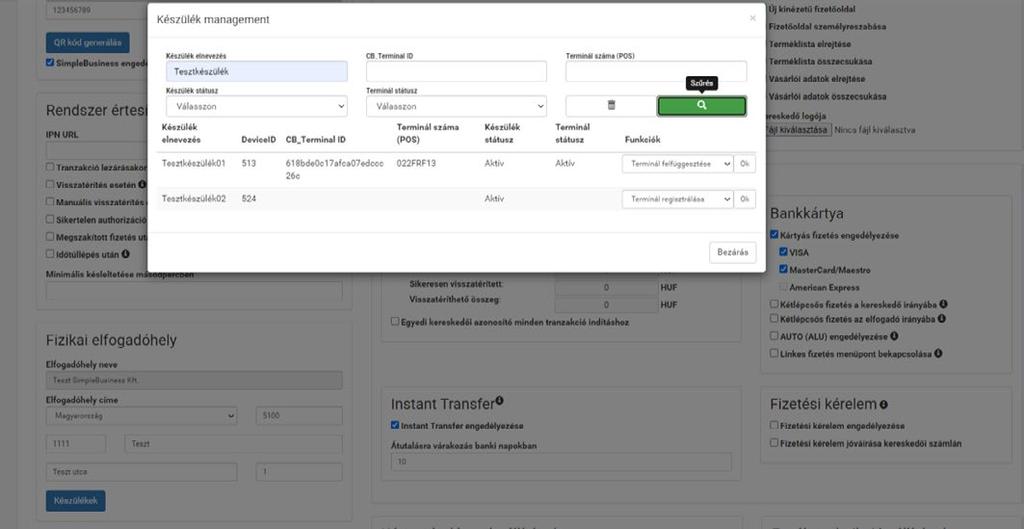Viewport: 1024px width, 529px height.
Task: Enable Fizetési kérelem engedélyezése checkbox
Action: click(x=775, y=425)
